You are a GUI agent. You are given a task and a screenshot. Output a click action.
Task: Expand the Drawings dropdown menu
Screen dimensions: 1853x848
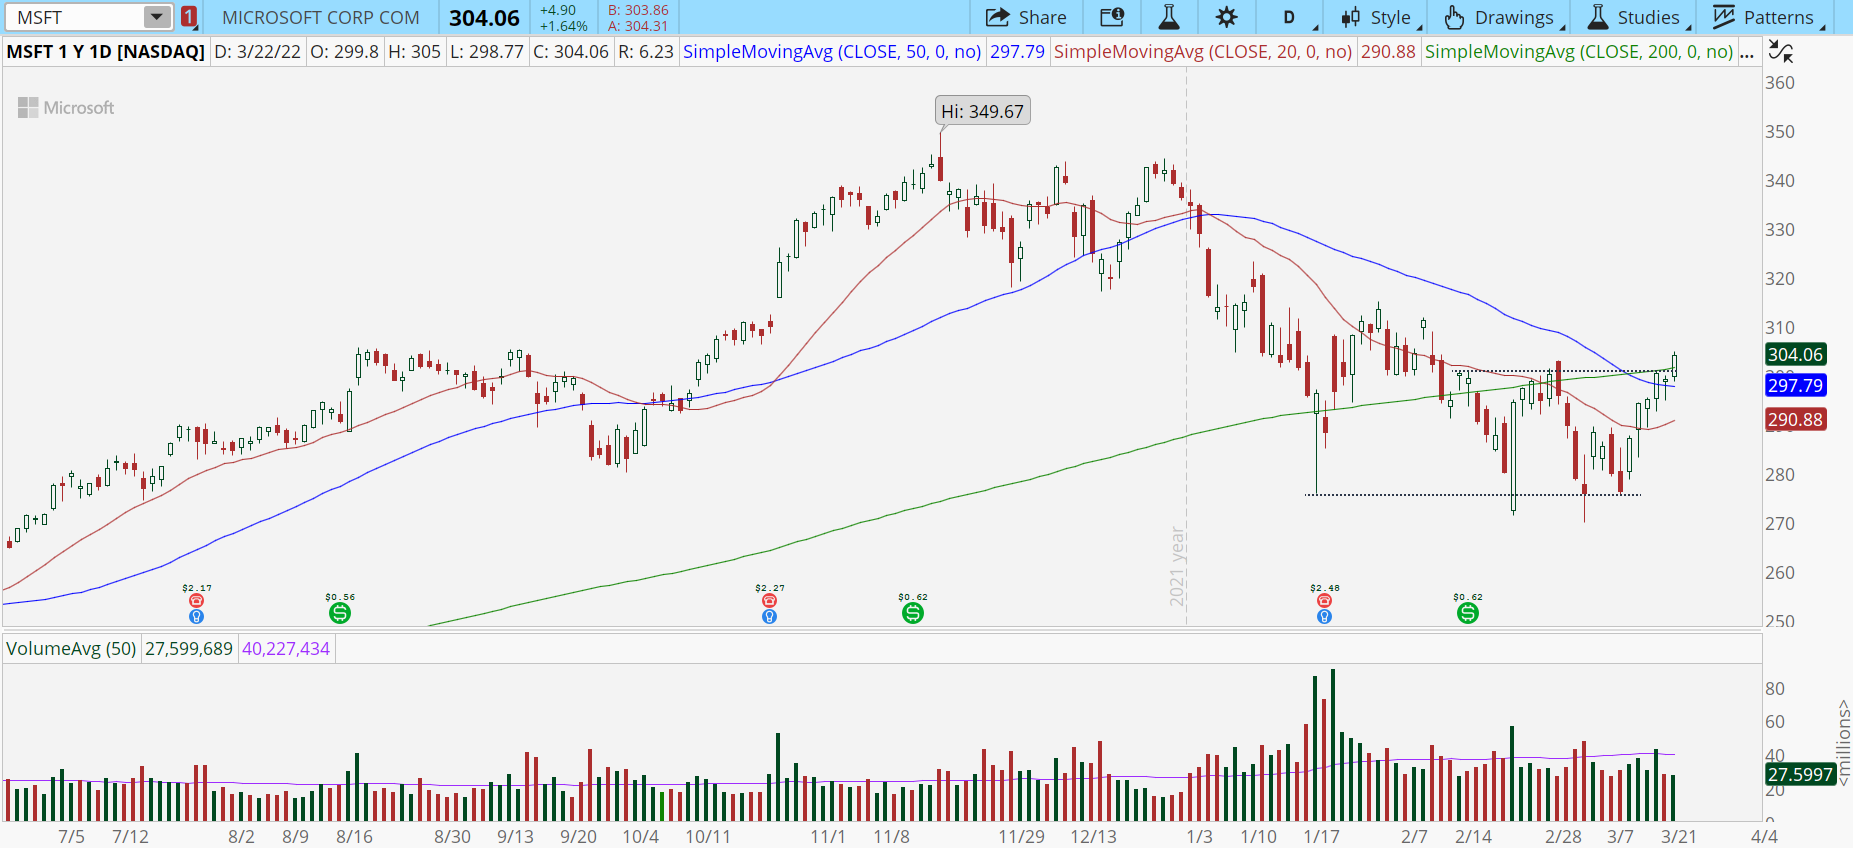tap(1563, 27)
